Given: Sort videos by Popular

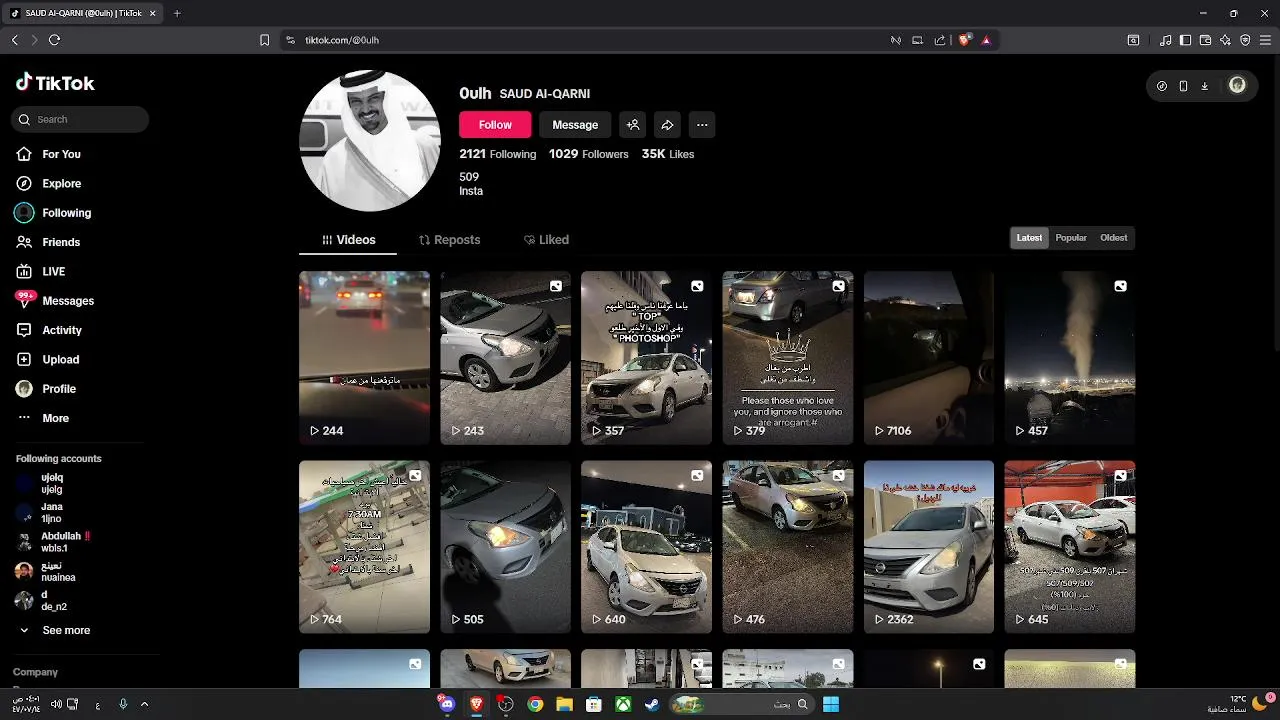Looking at the screenshot, I should [x=1071, y=238].
